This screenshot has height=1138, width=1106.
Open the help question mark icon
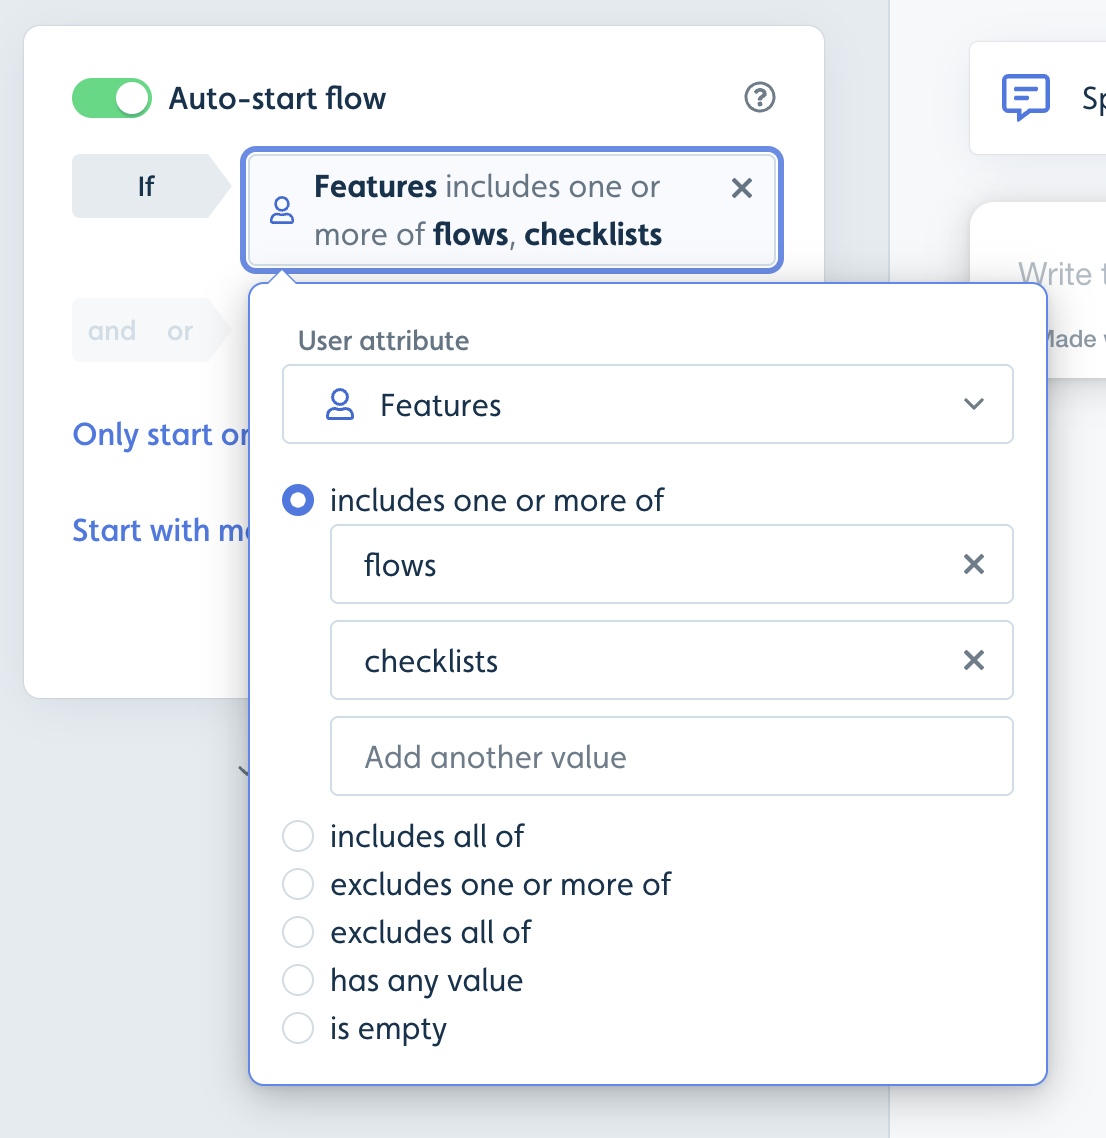pyautogui.click(x=760, y=97)
